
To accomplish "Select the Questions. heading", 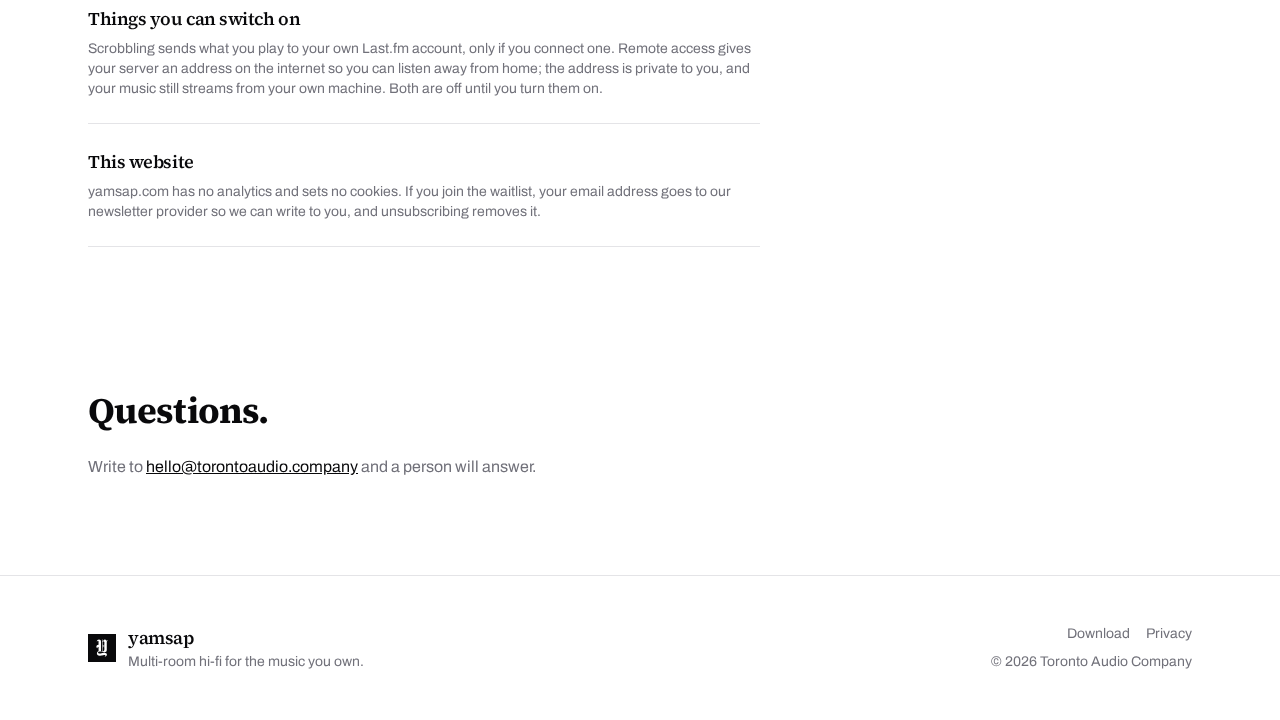I will (178, 411).
